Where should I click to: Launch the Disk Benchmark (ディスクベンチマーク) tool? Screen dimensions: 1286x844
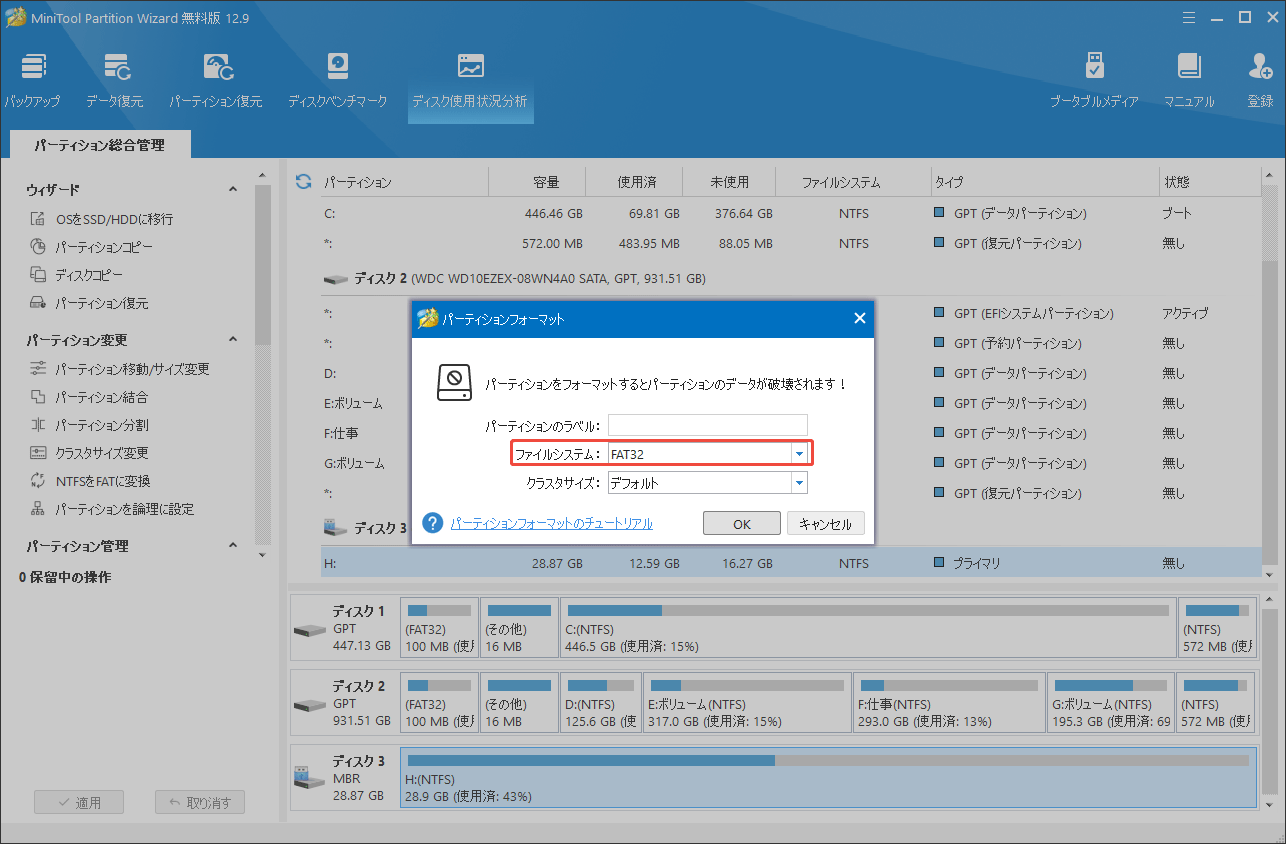[337, 81]
